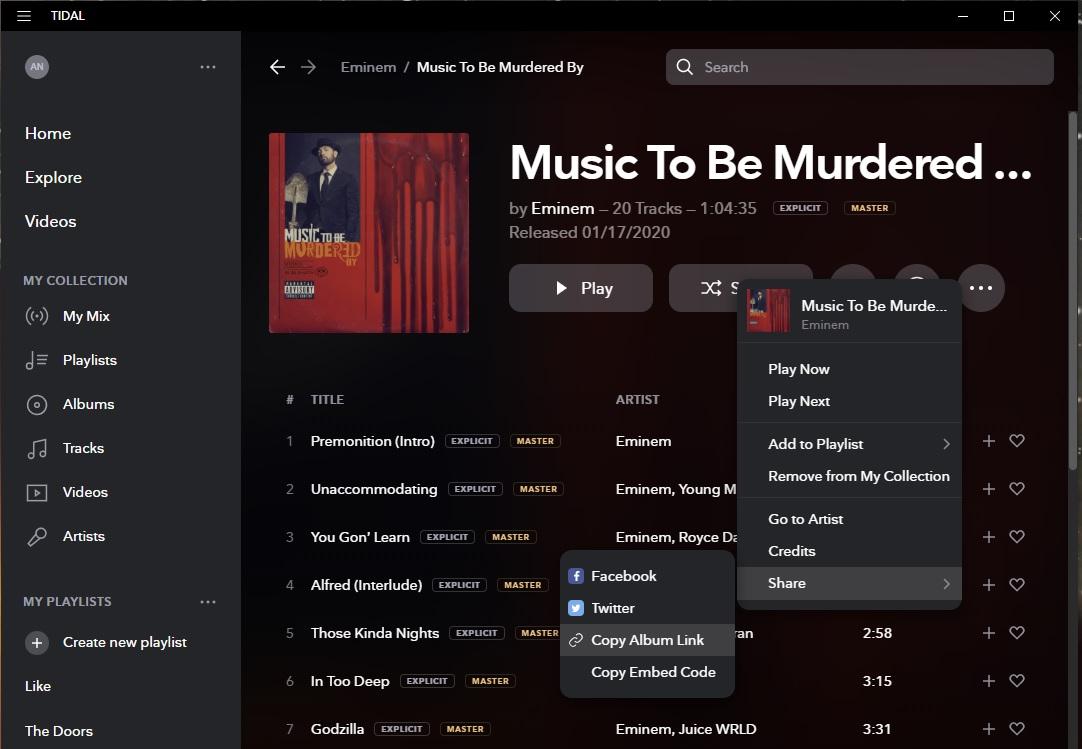The width and height of the screenshot is (1082, 749).
Task: Open My Playlists three-dot options
Action: coord(208,602)
